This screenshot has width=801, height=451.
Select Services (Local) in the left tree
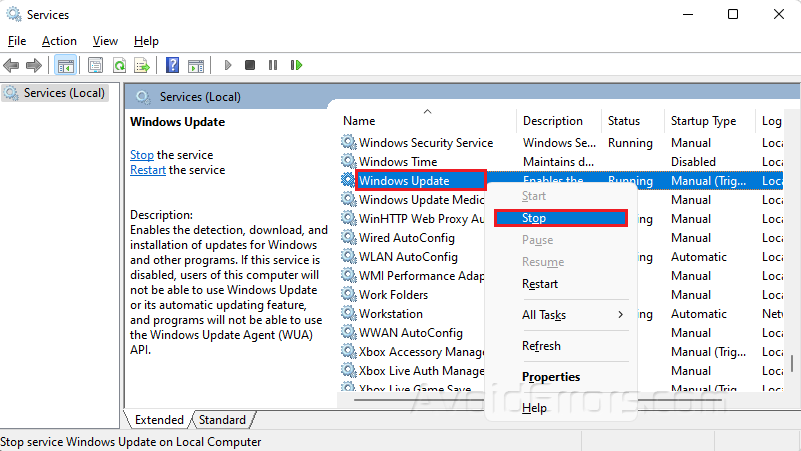[x=63, y=93]
